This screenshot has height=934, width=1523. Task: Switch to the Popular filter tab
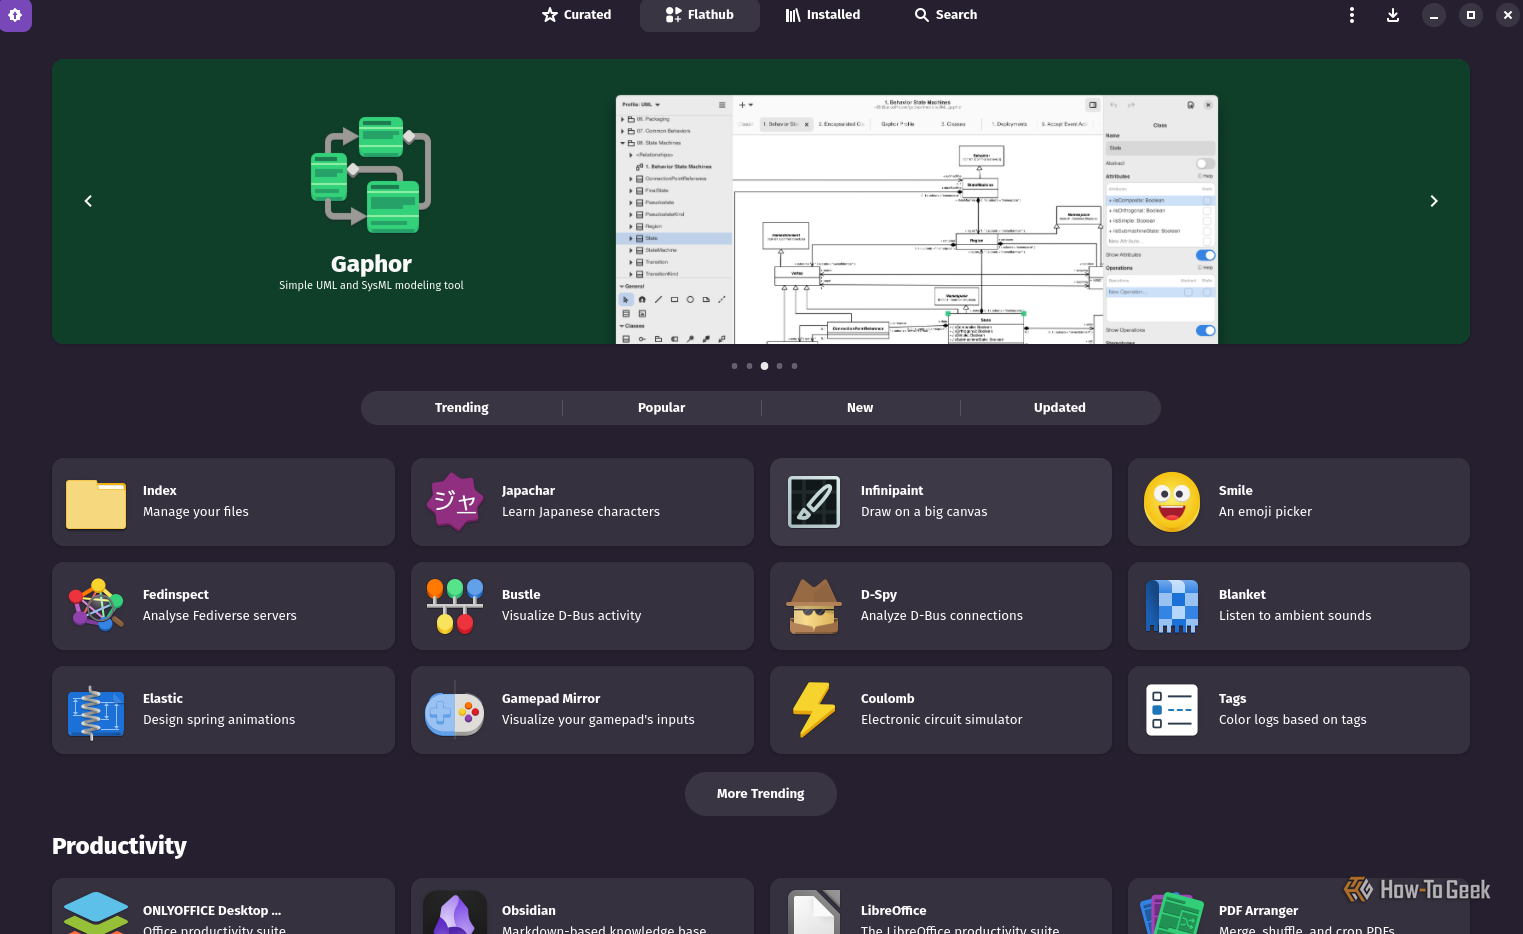coord(661,407)
